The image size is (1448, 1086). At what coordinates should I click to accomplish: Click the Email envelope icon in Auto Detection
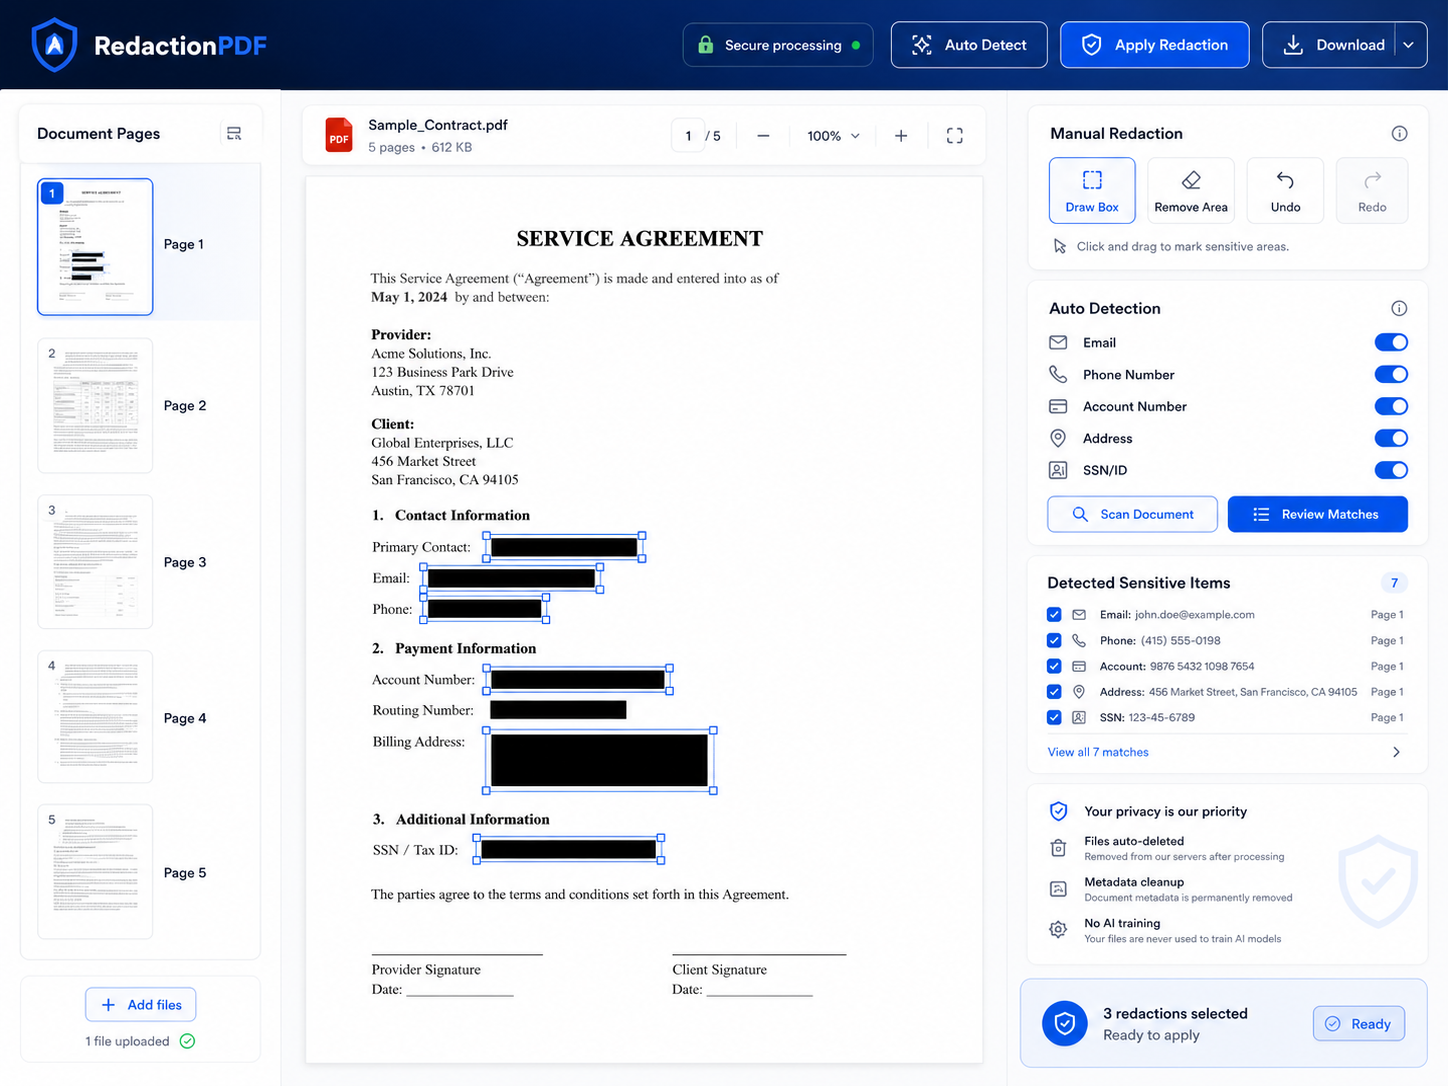click(x=1058, y=342)
